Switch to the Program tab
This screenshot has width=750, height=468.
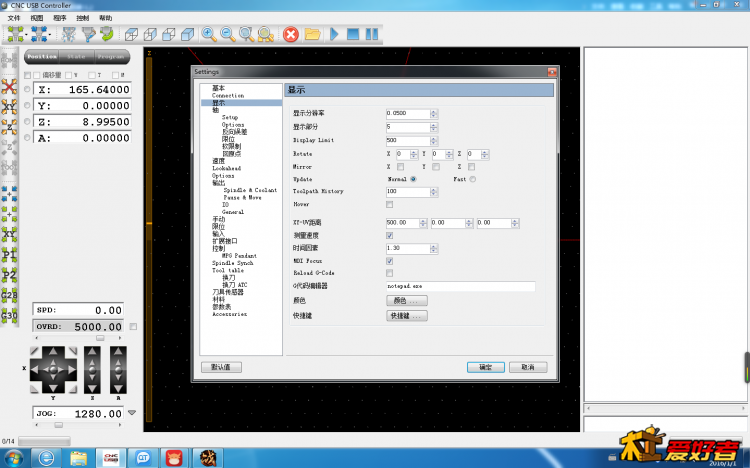112,56
